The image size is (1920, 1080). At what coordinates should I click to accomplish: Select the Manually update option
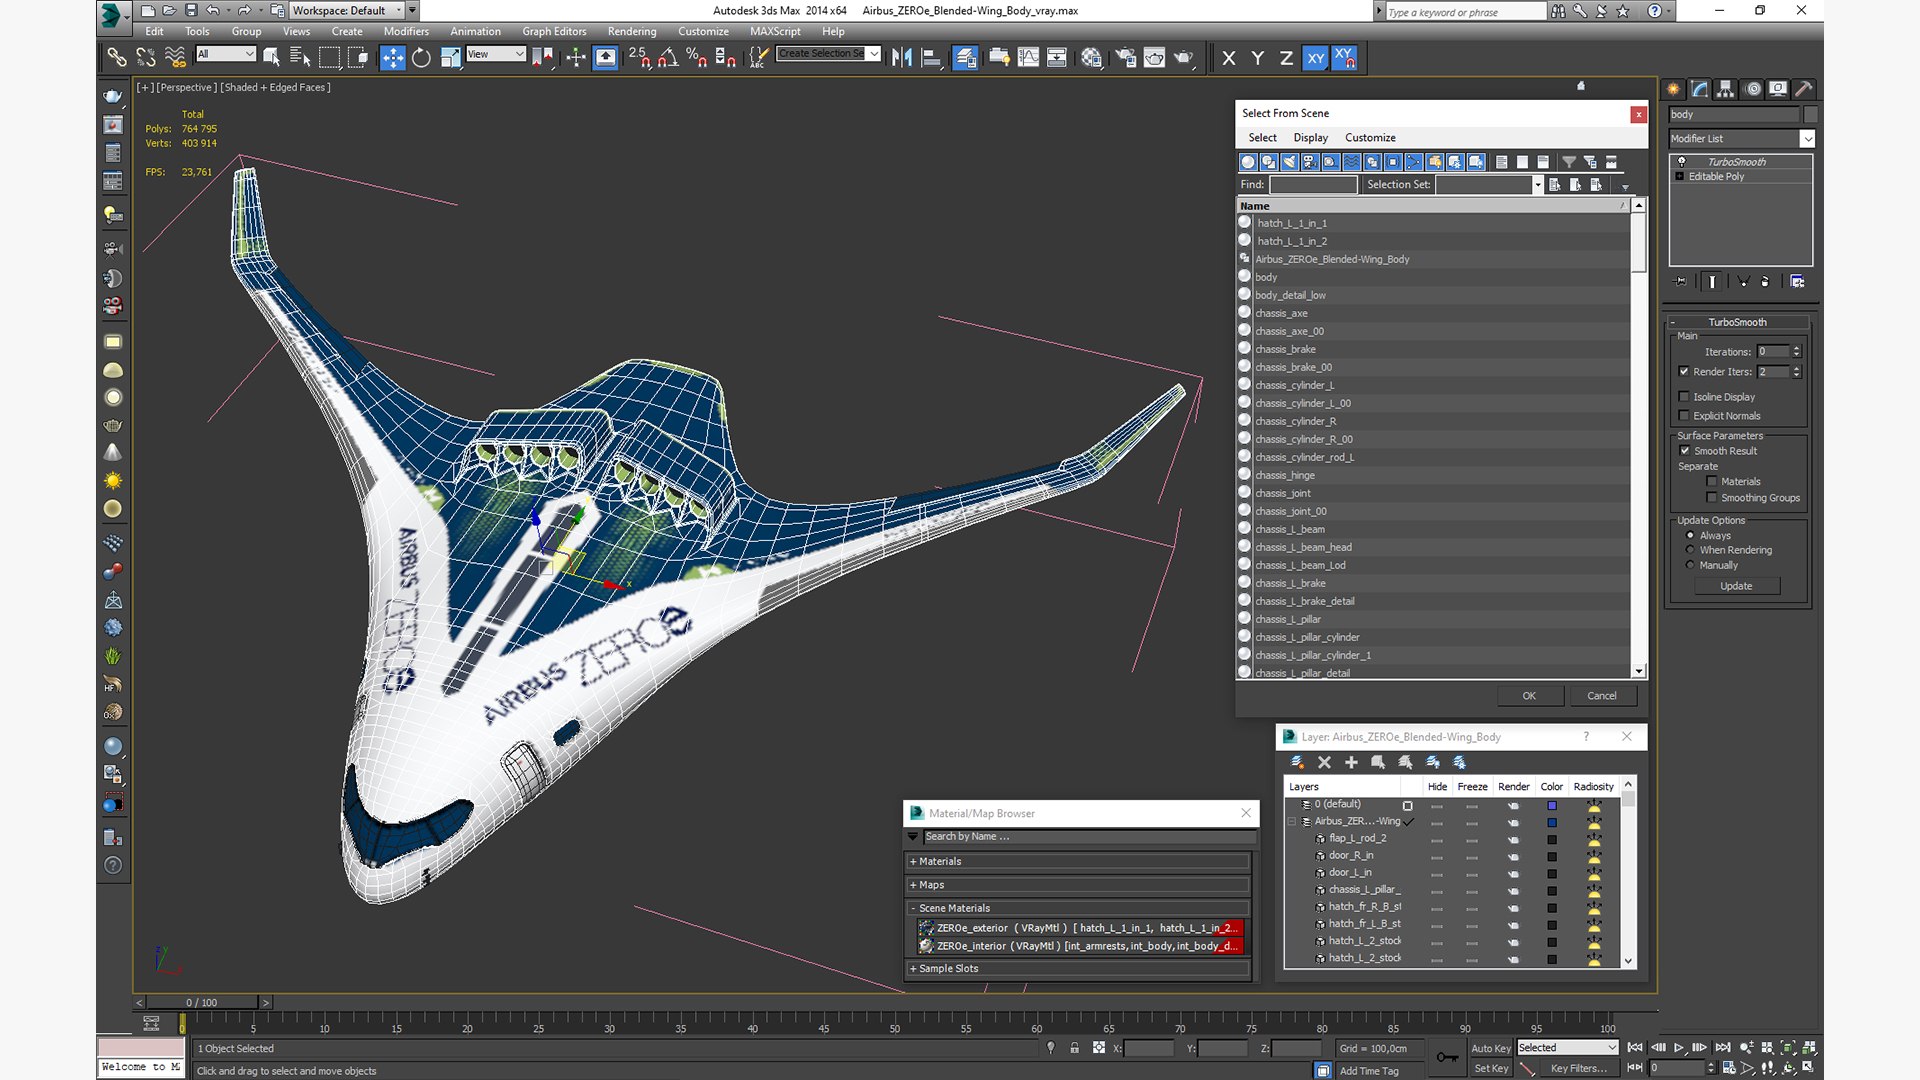coord(1690,565)
